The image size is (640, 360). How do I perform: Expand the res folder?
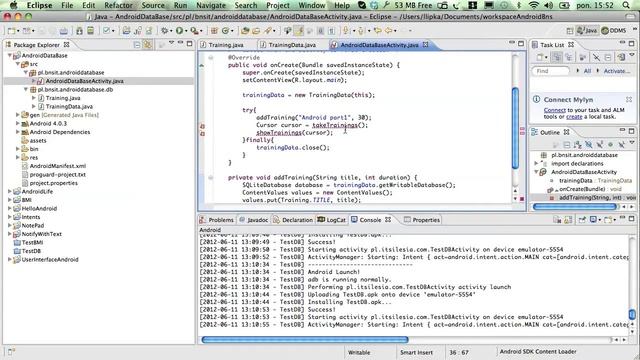click(x=18, y=157)
